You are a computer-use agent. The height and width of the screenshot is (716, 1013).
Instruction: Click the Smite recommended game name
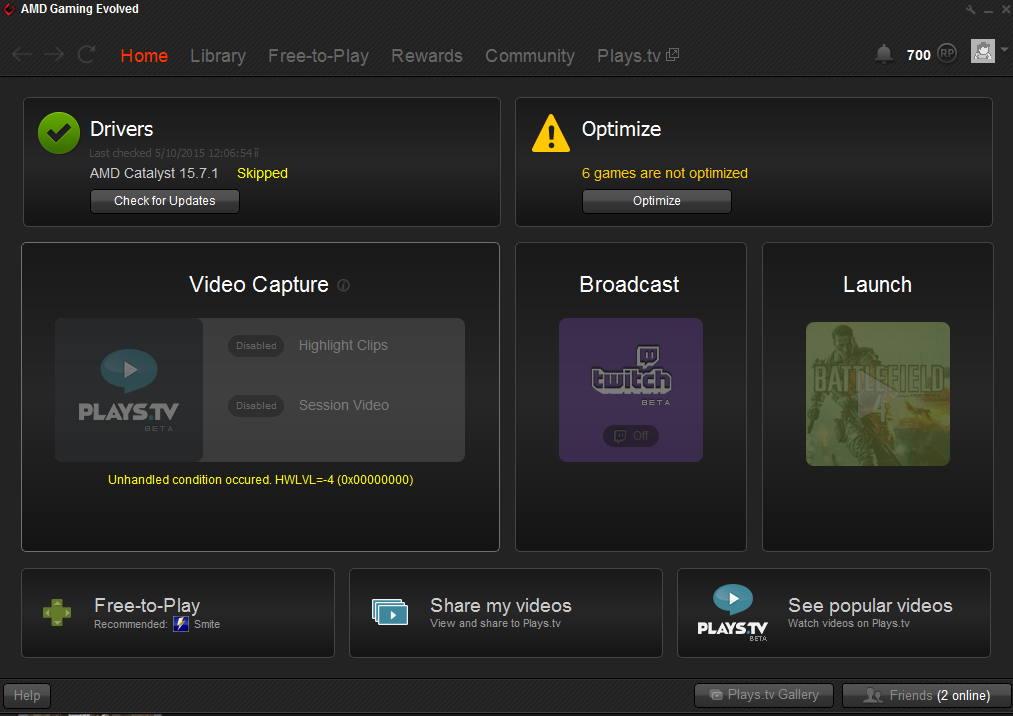(207, 624)
